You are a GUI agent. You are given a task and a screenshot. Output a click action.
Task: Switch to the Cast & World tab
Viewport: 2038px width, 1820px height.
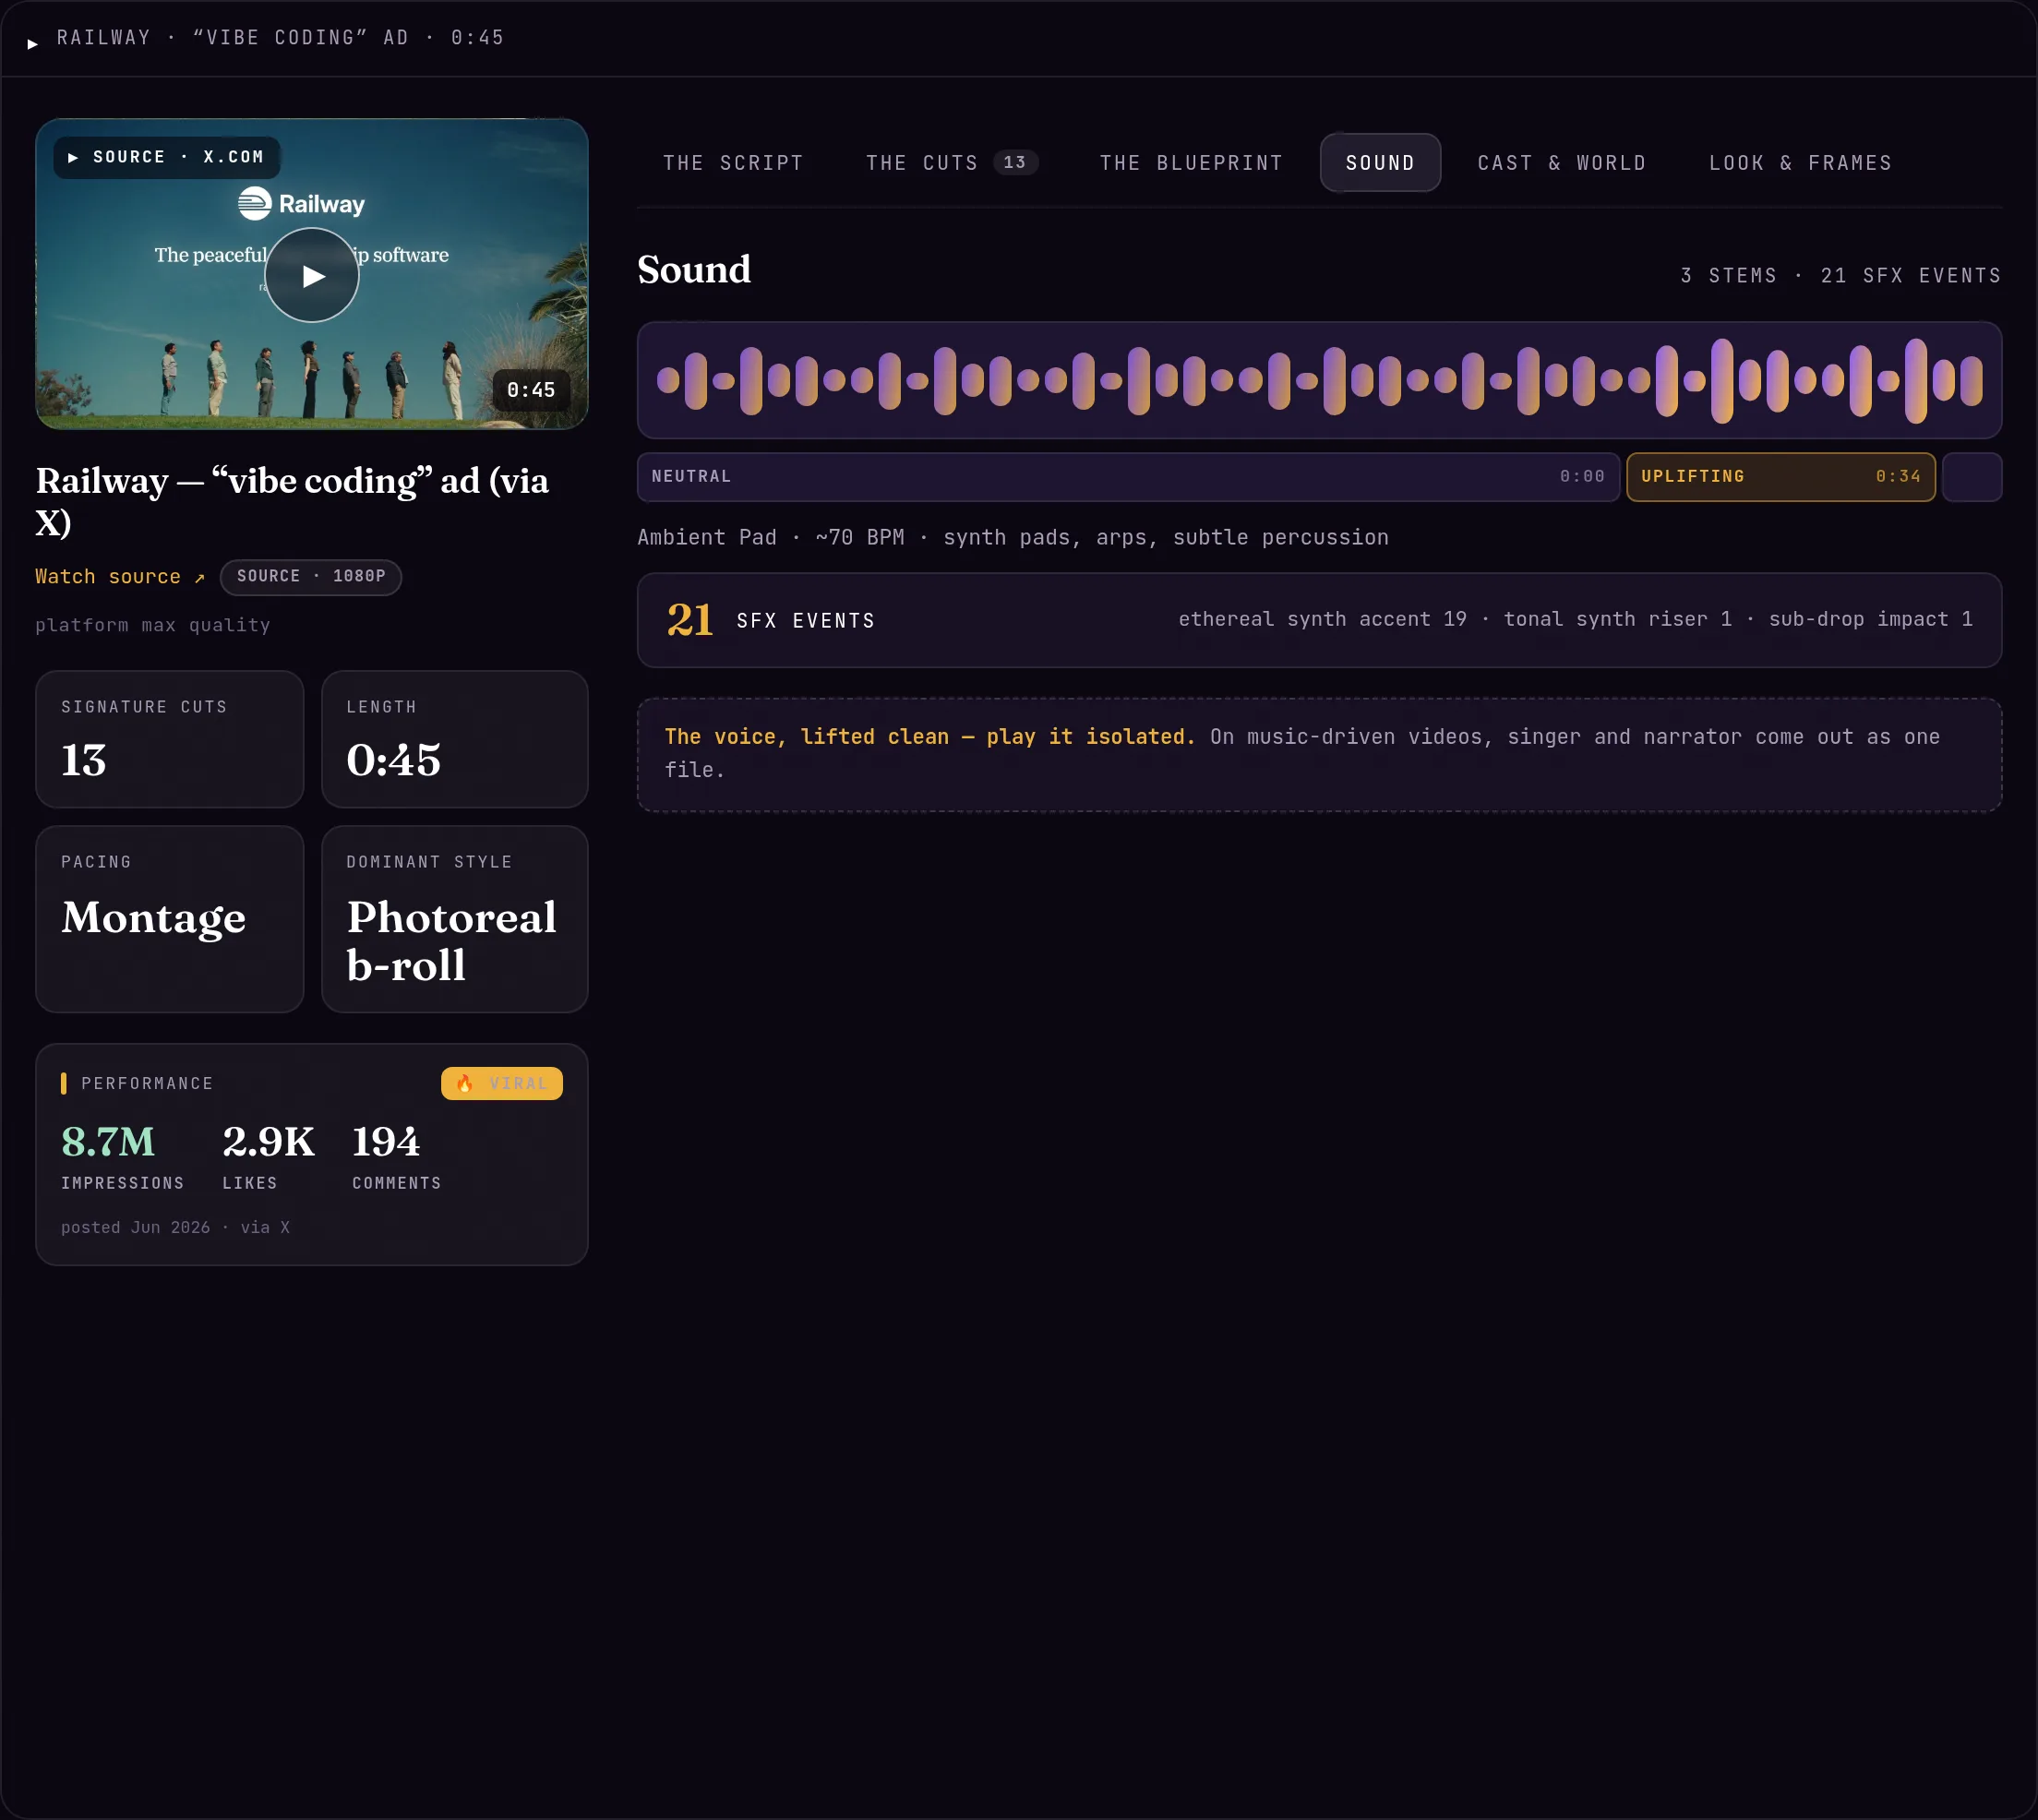click(1562, 163)
